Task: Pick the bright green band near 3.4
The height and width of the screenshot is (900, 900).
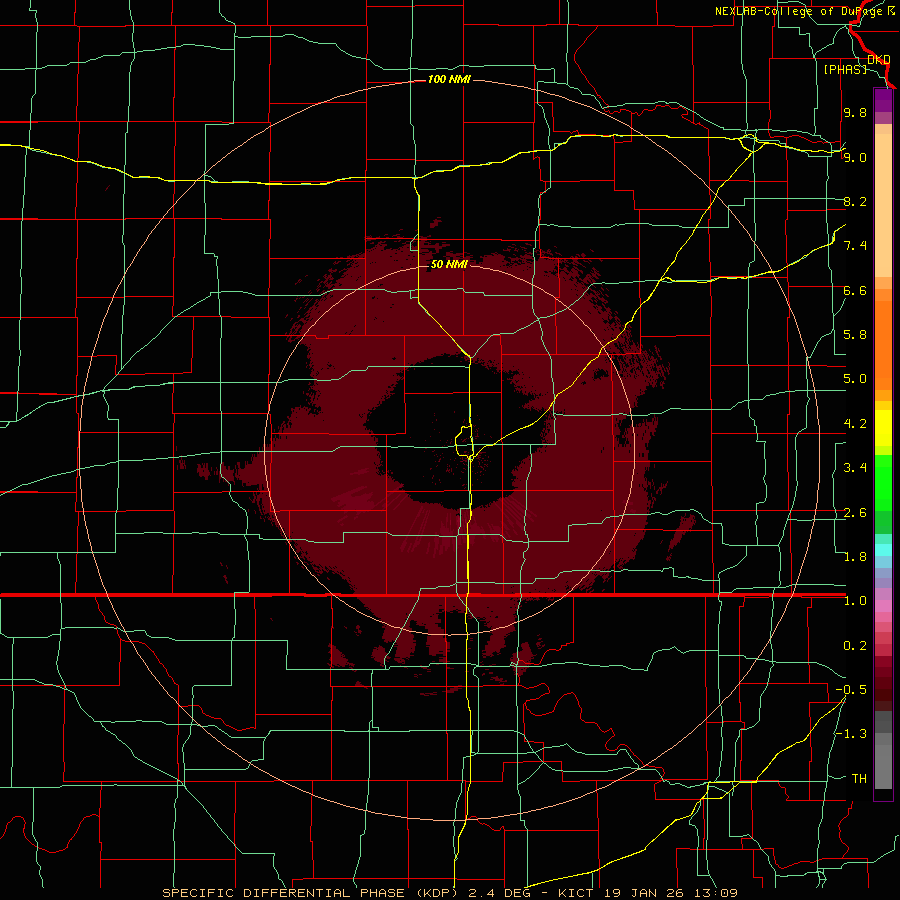Action: tap(883, 483)
